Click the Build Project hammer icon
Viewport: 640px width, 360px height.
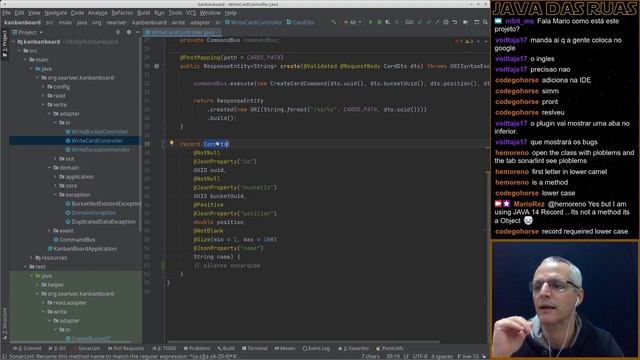point(334,22)
